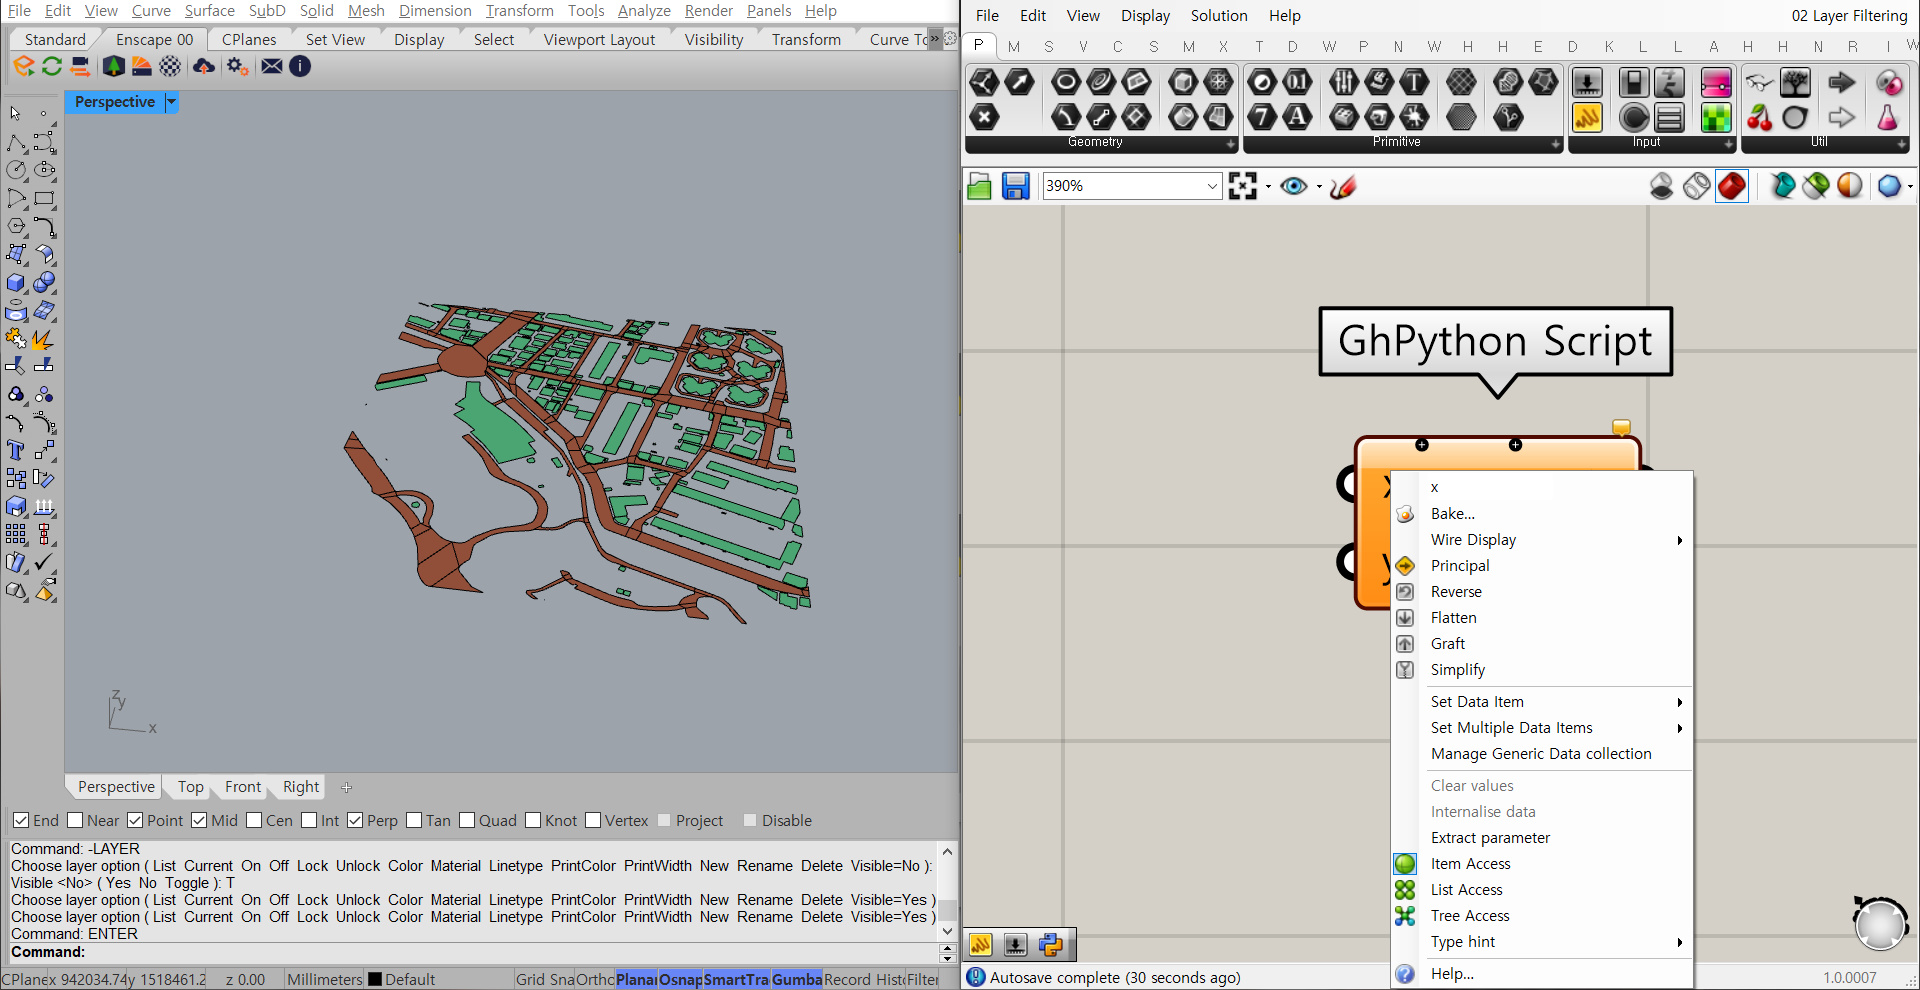Open Enscape settings gear icon

pyautogui.click(x=237, y=66)
